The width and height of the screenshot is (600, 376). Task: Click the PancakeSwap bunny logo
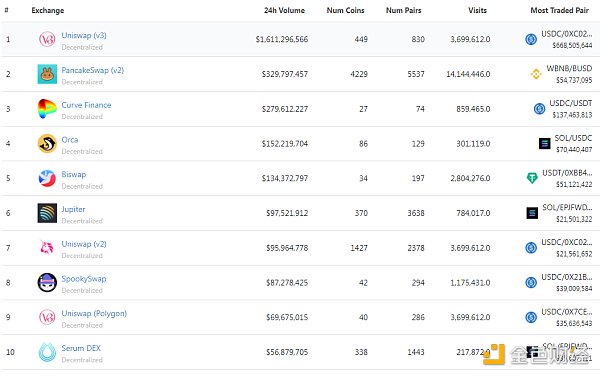(47, 74)
